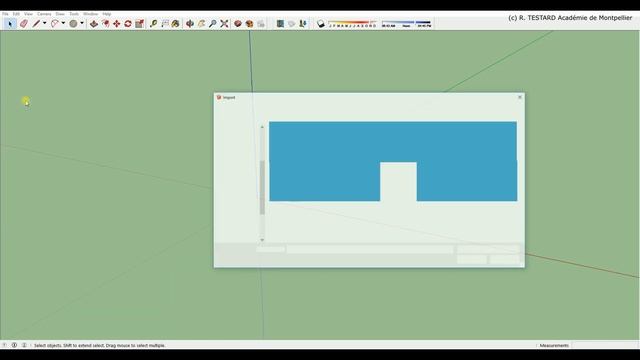This screenshot has height=360, width=640.
Task: Pick the Rotate tool
Action: (x=128, y=24)
